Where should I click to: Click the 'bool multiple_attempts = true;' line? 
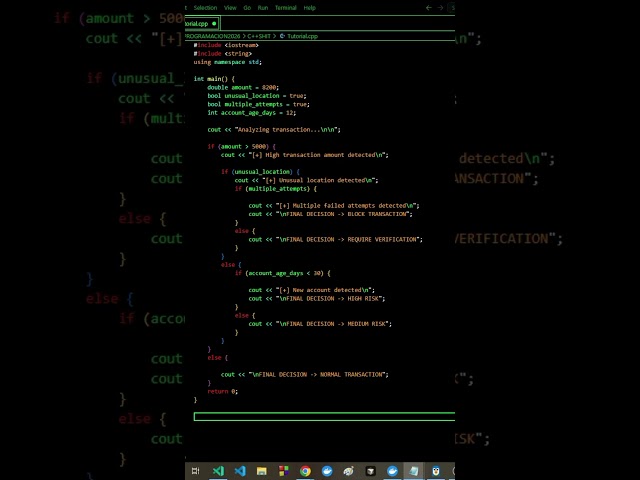point(258,104)
